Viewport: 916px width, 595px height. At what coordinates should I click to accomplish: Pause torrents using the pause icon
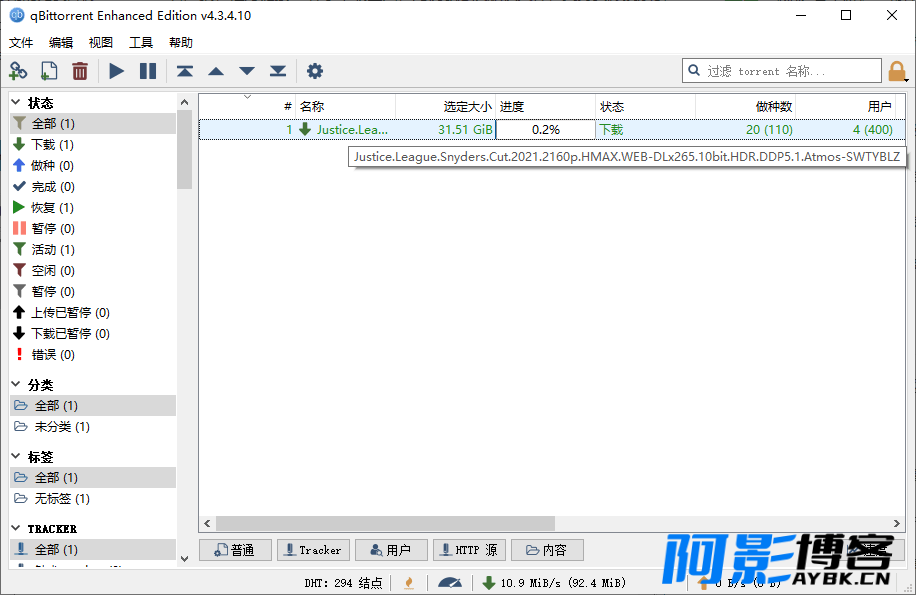[148, 71]
